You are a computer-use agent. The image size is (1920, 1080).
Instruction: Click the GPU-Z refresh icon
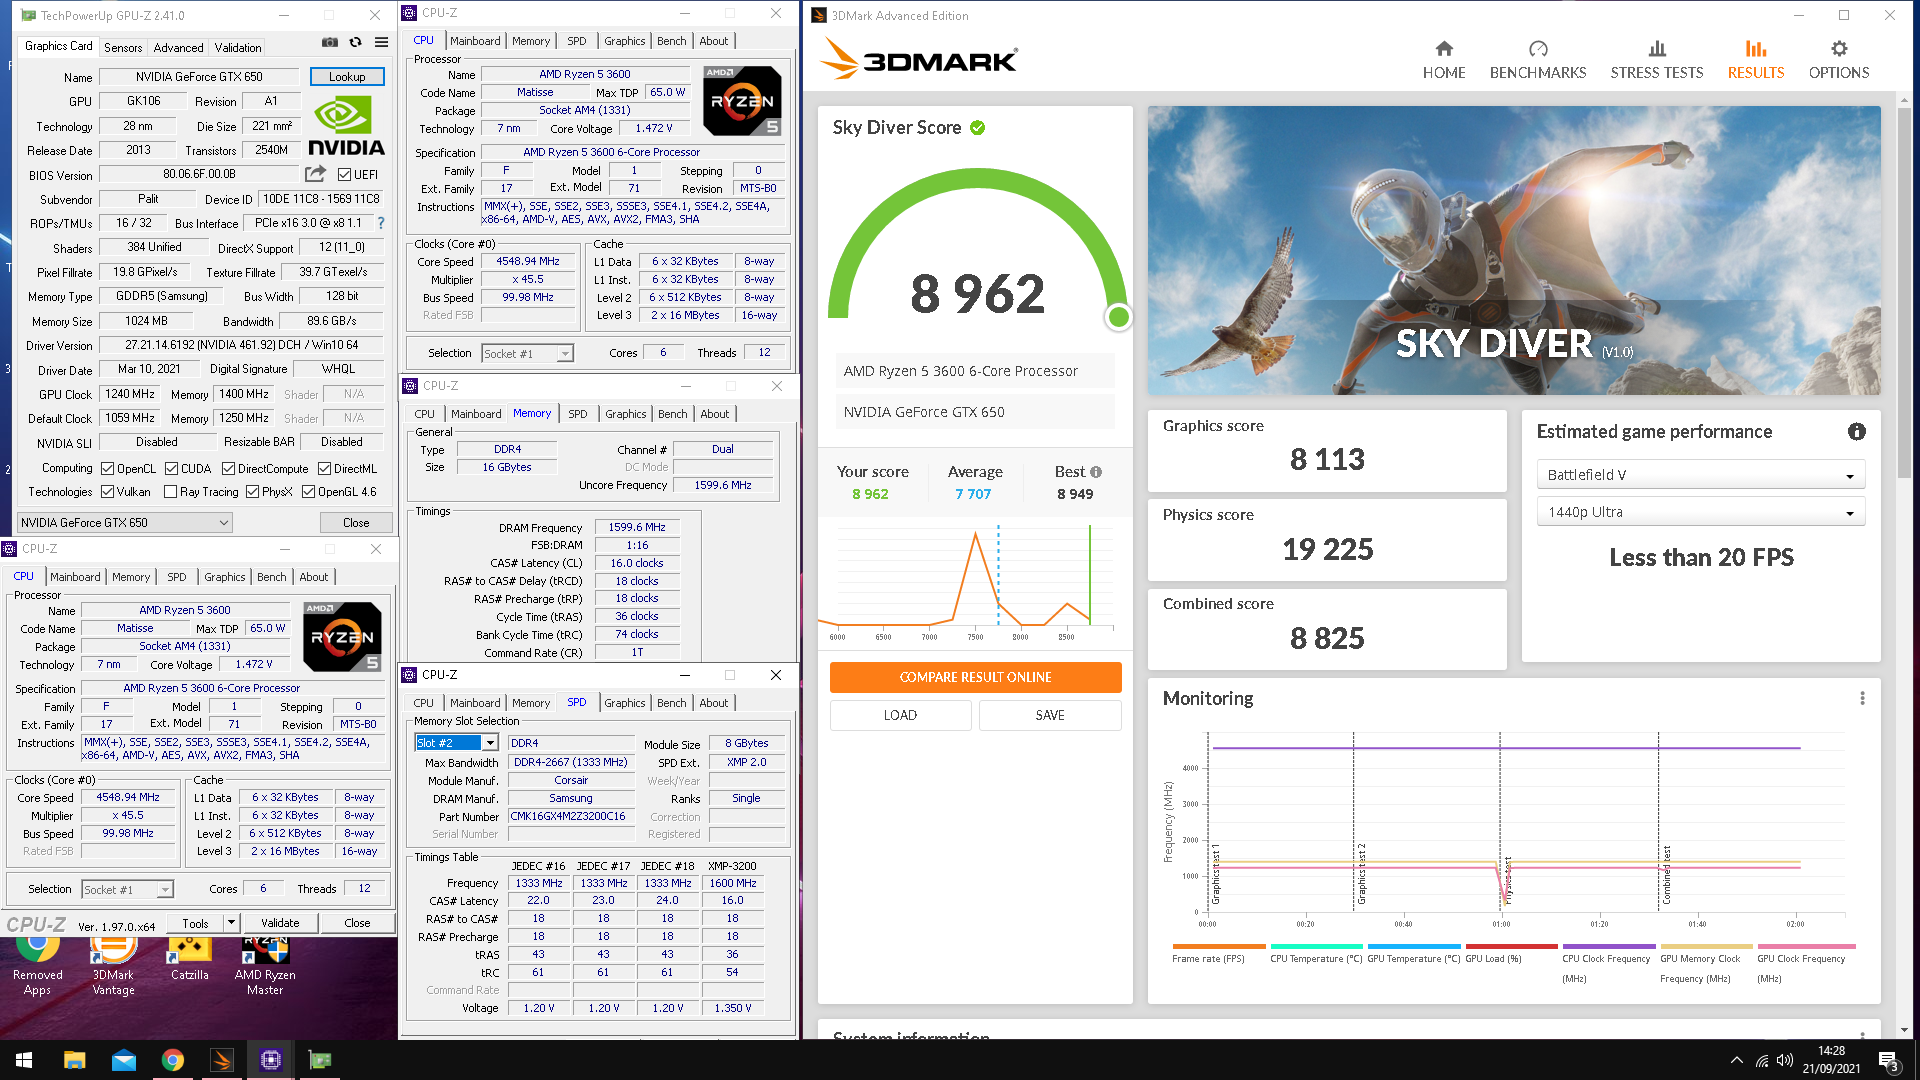[x=355, y=42]
